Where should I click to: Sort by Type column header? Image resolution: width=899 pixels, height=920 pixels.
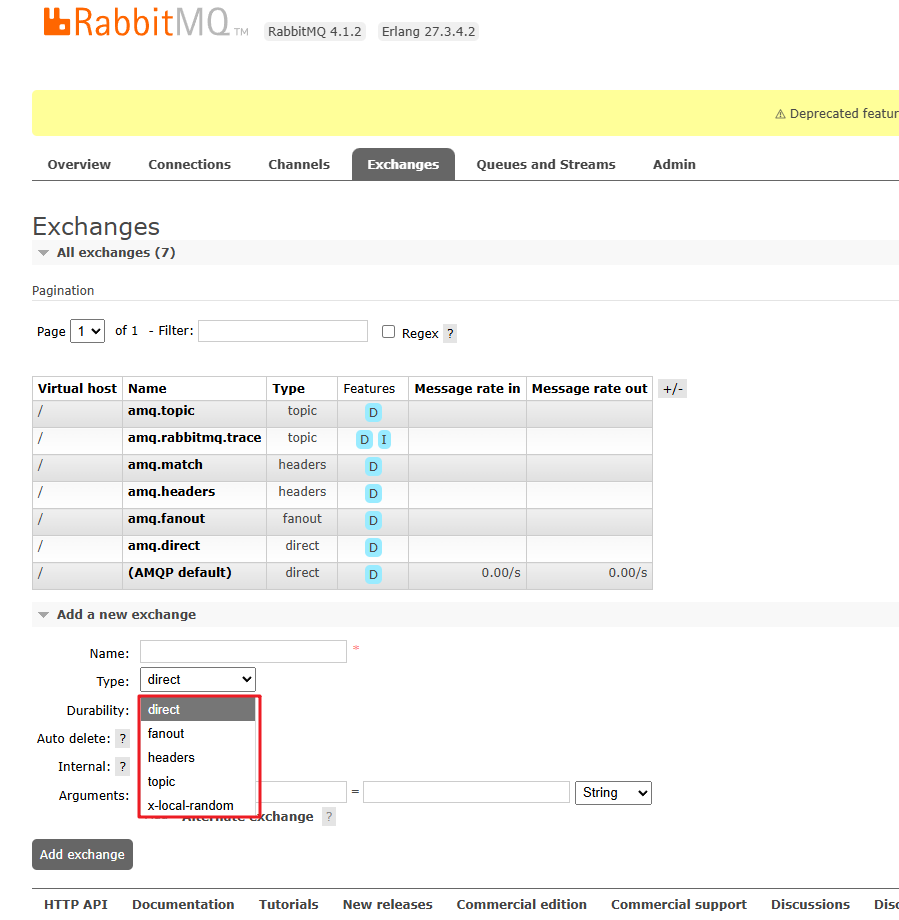[289, 388]
